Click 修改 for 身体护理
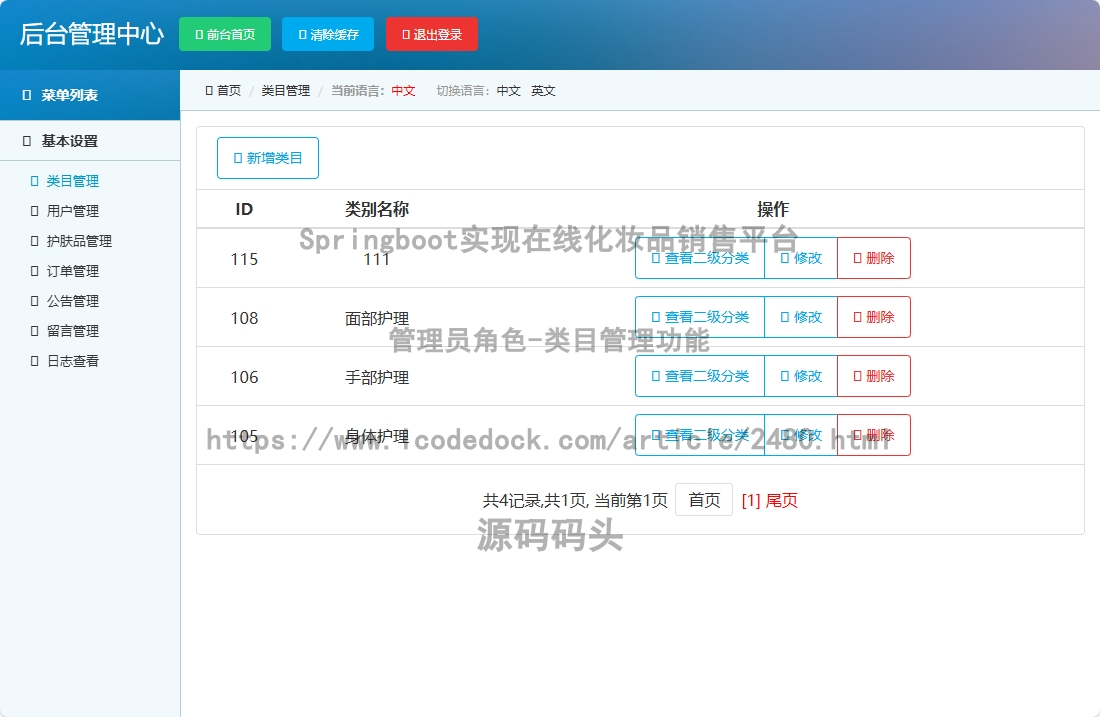Screen dimensions: 1100x717 [801, 435]
